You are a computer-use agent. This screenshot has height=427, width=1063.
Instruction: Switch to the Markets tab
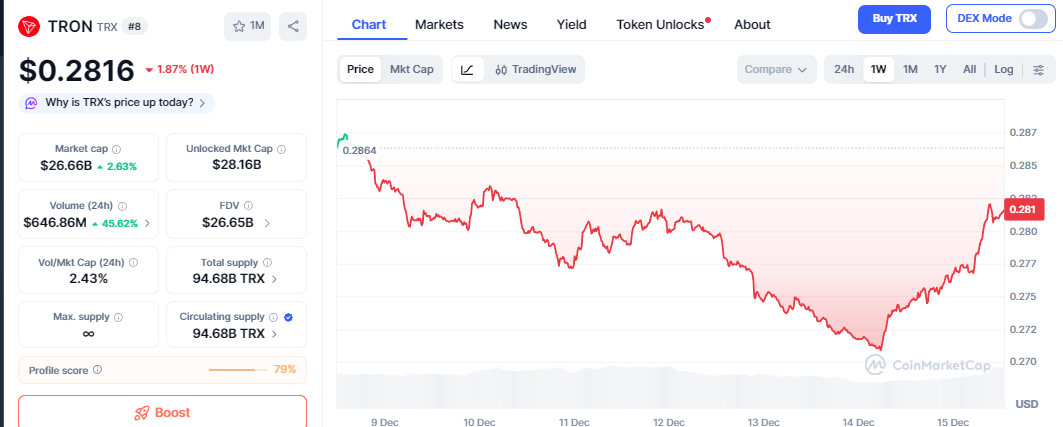click(439, 24)
